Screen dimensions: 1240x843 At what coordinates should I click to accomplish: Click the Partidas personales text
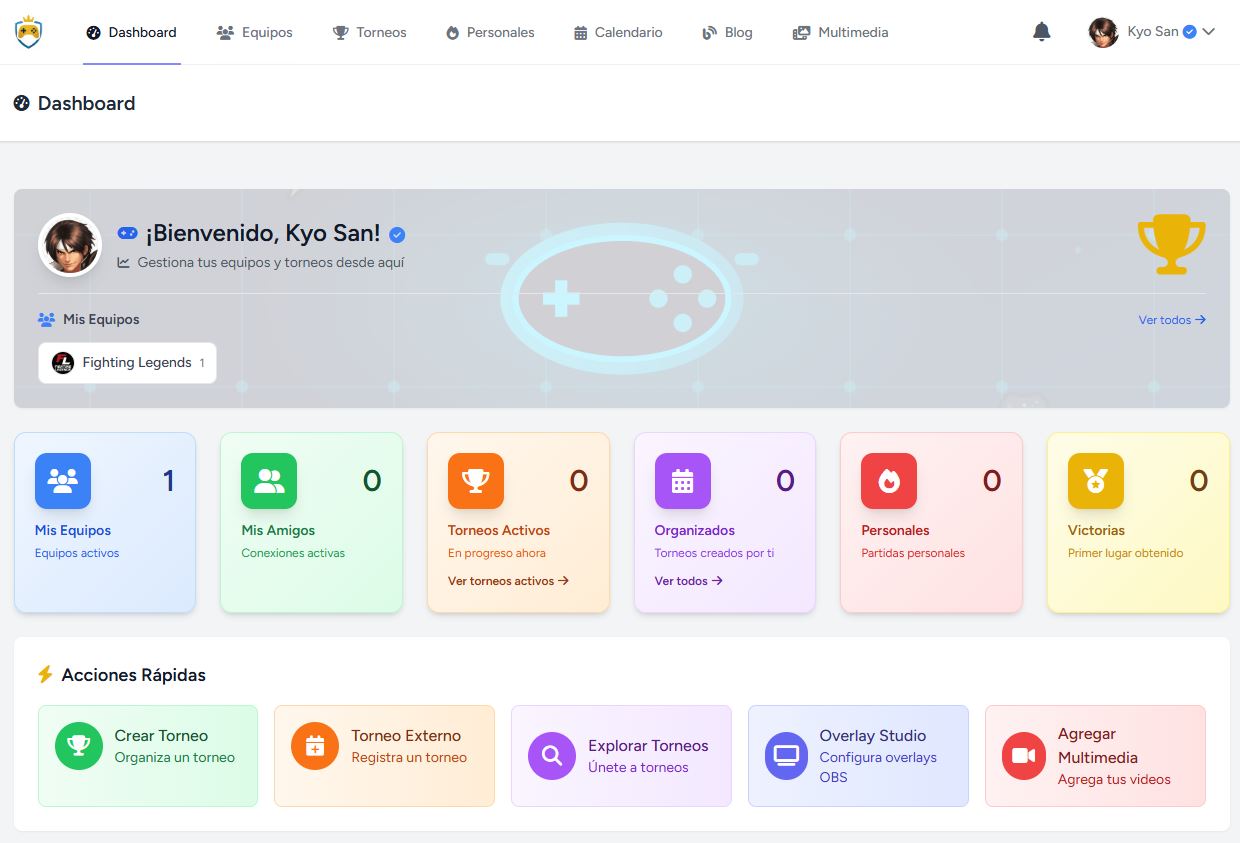pos(913,553)
